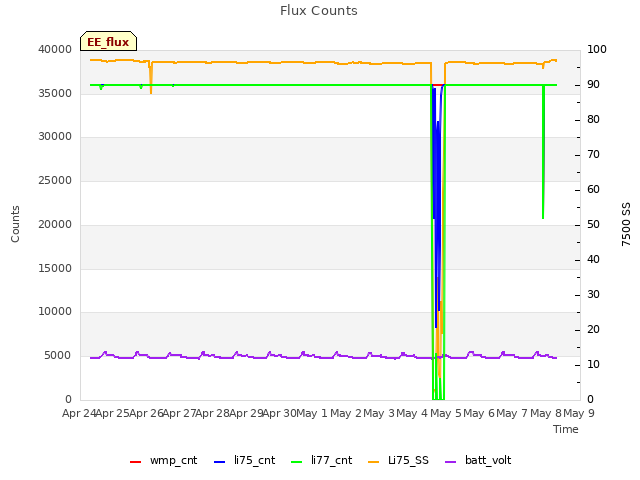This screenshot has width=640, height=480.
Task: Toggle the Li75_SS legend entry
Action: (x=398, y=460)
